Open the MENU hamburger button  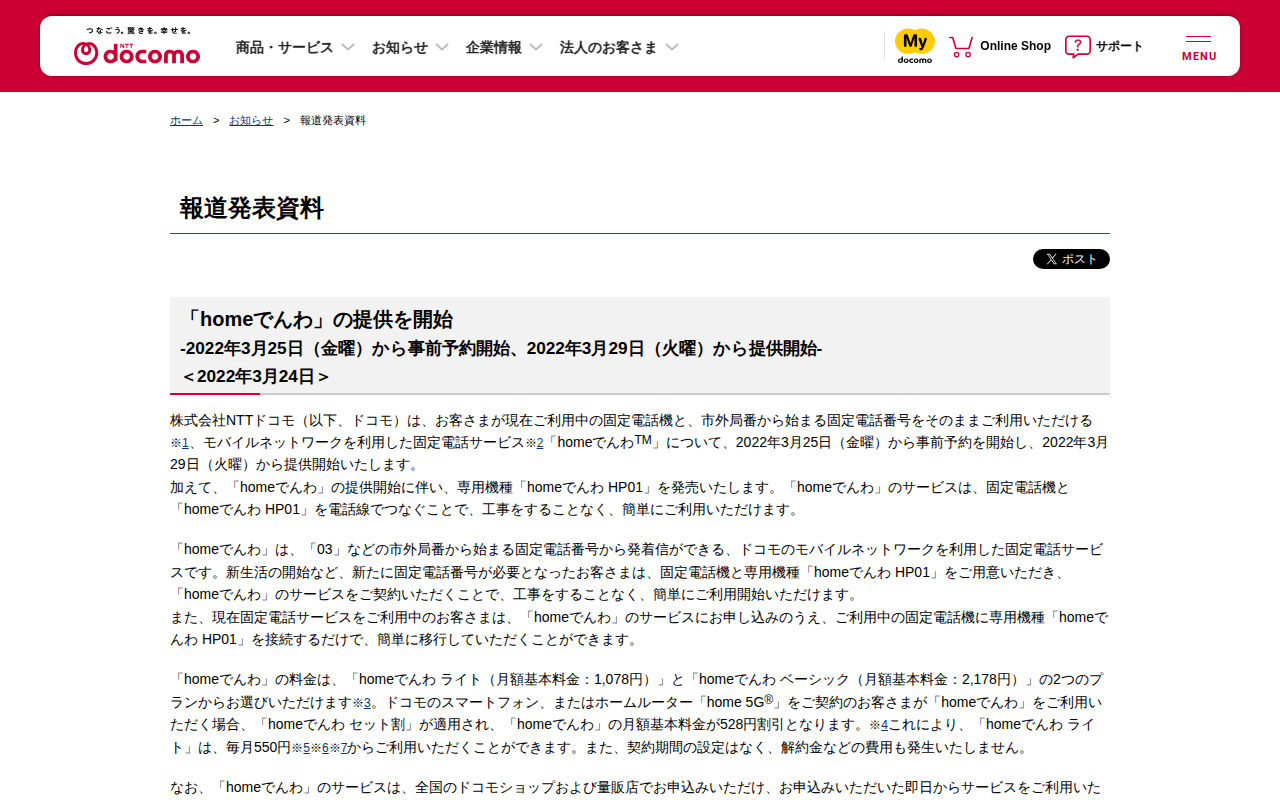click(1199, 47)
